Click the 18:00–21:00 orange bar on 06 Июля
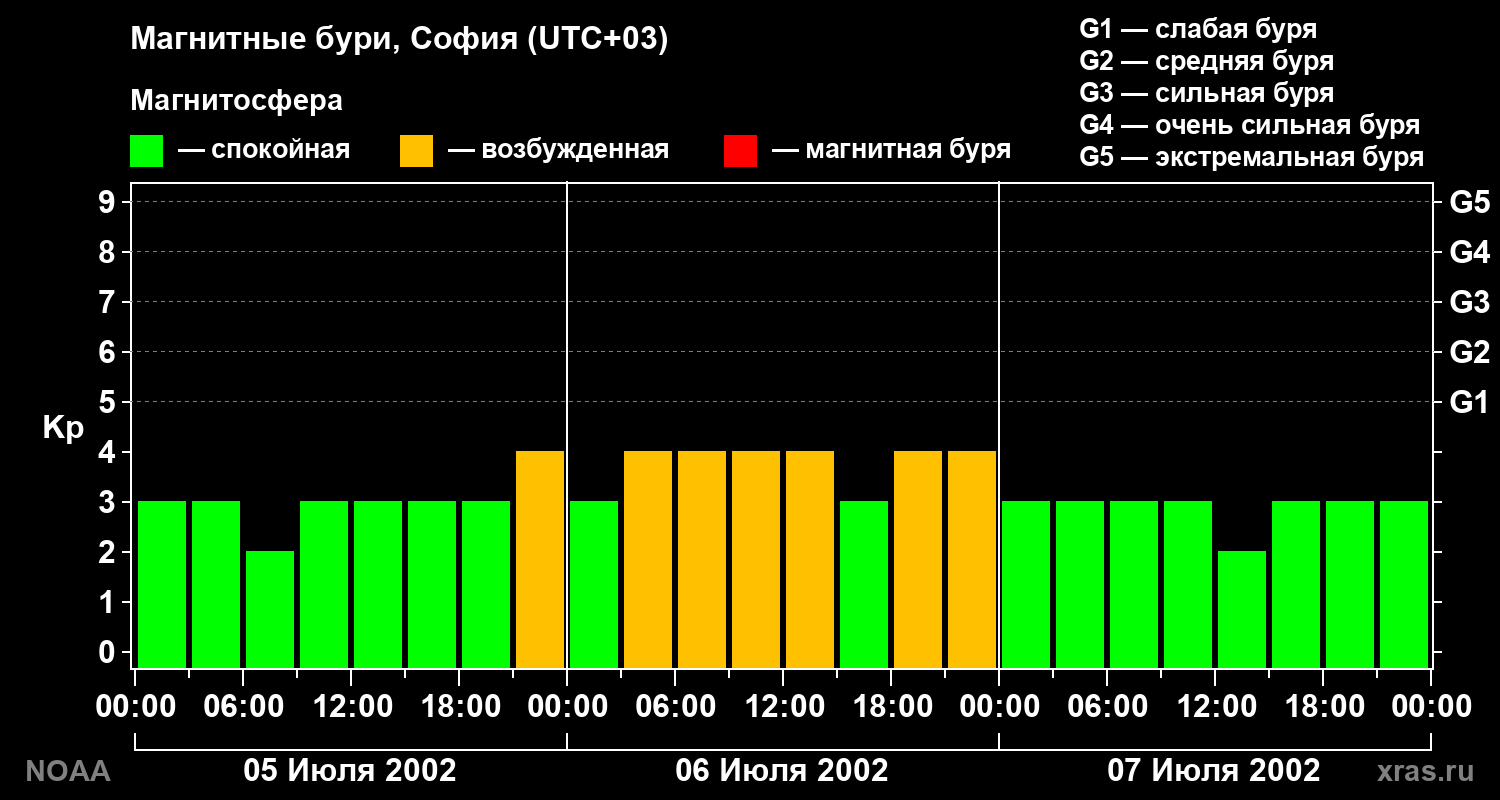Screen dimensions: 1500x800 click(918, 559)
